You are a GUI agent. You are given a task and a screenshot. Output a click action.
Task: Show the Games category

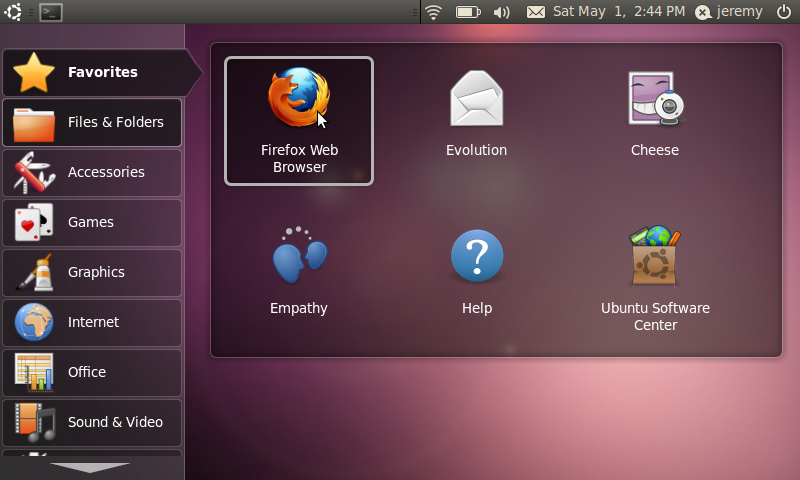coord(92,222)
